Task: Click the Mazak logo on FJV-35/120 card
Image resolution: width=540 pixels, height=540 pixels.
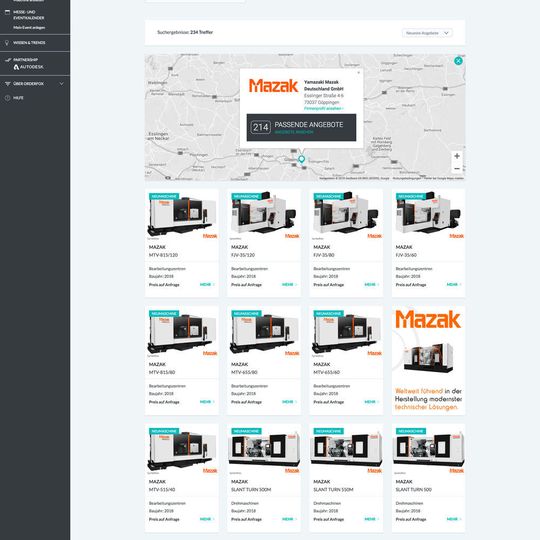Action: [292, 236]
